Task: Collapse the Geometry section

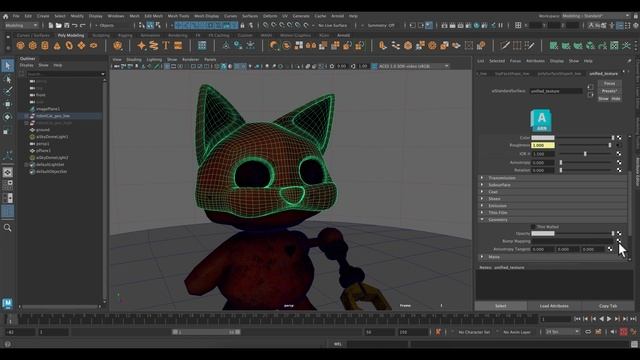Action: [x=553, y=220]
